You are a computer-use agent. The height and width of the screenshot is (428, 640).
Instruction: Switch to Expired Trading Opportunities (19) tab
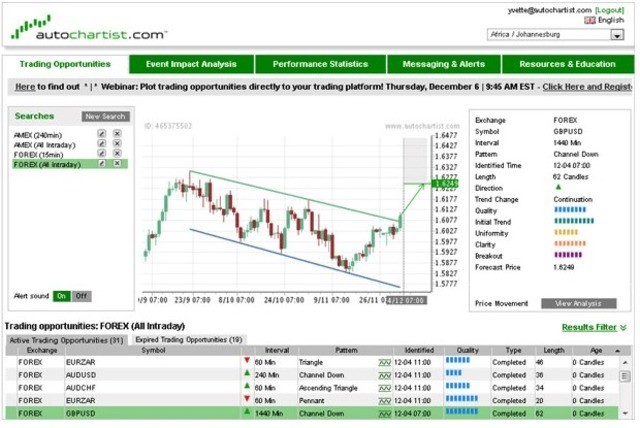coord(189,340)
